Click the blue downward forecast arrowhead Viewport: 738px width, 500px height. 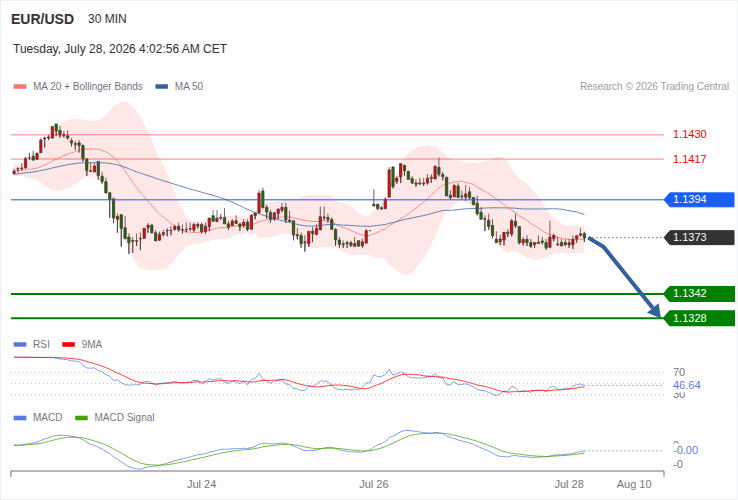(x=655, y=311)
